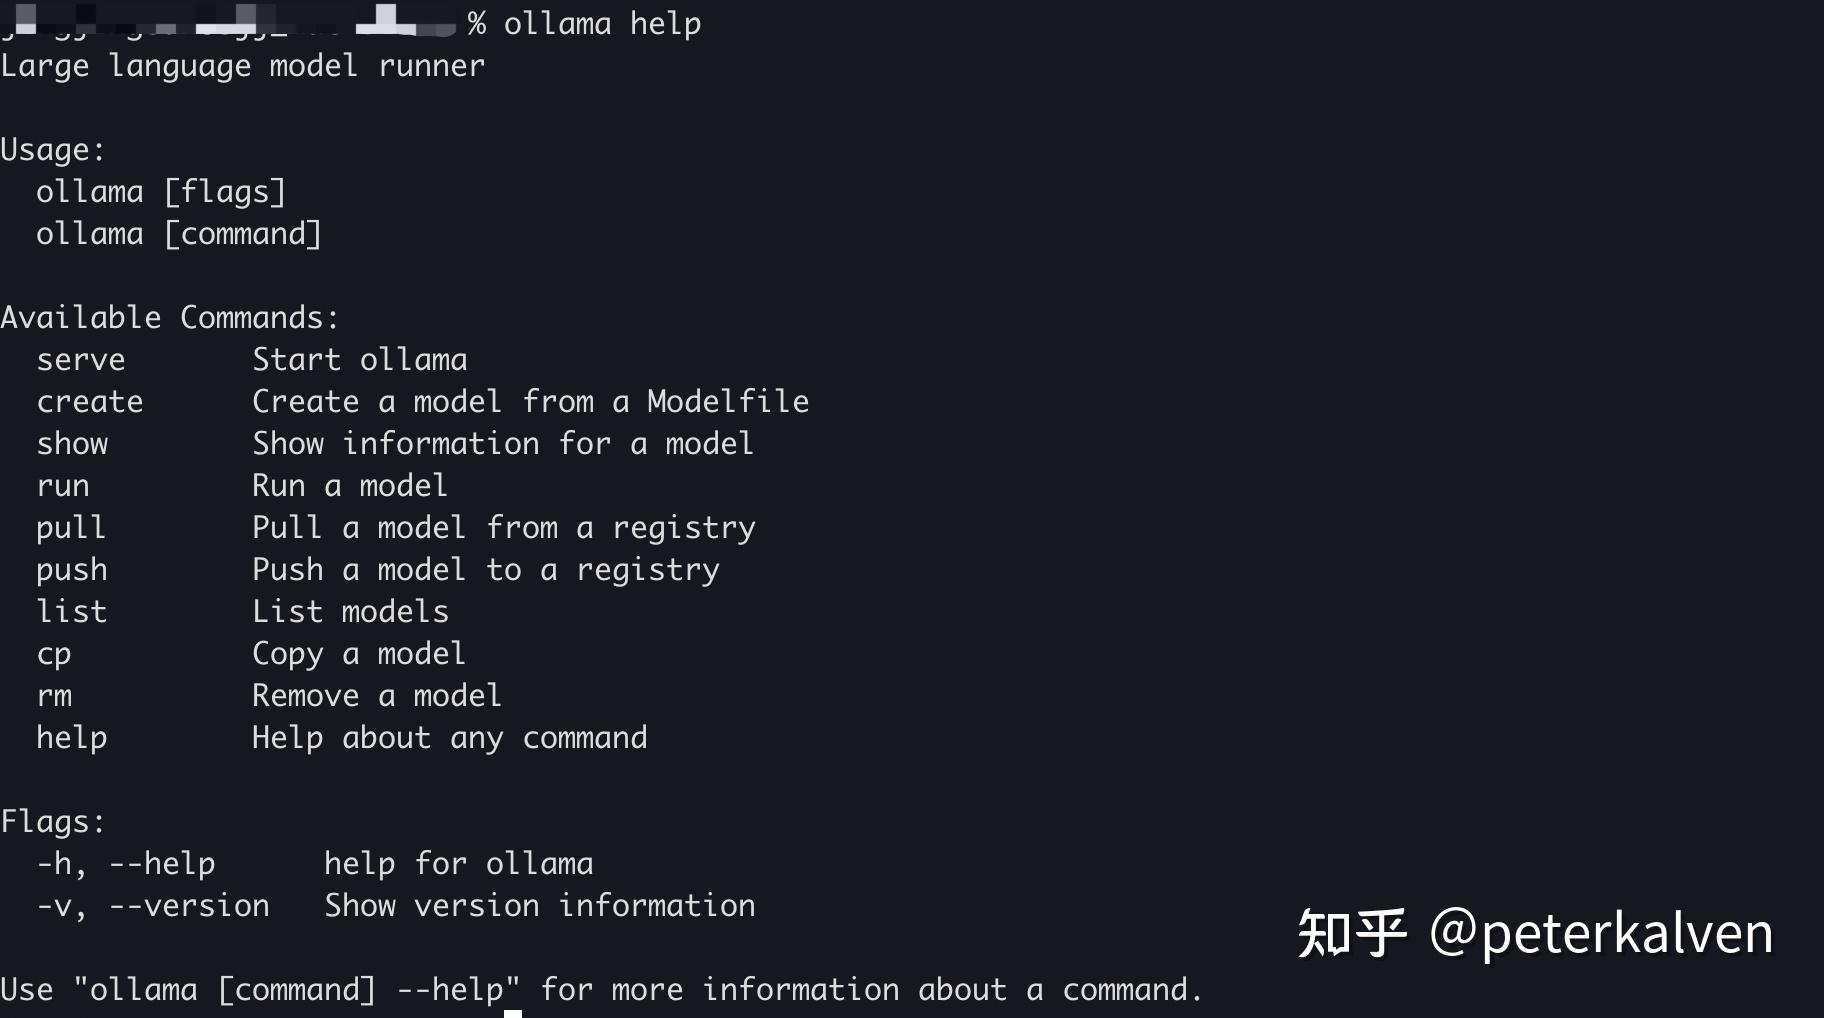This screenshot has width=1824, height=1018.
Task: Click the typed 'ollama help' command at the prompt
Action: [x=602, y=23]
